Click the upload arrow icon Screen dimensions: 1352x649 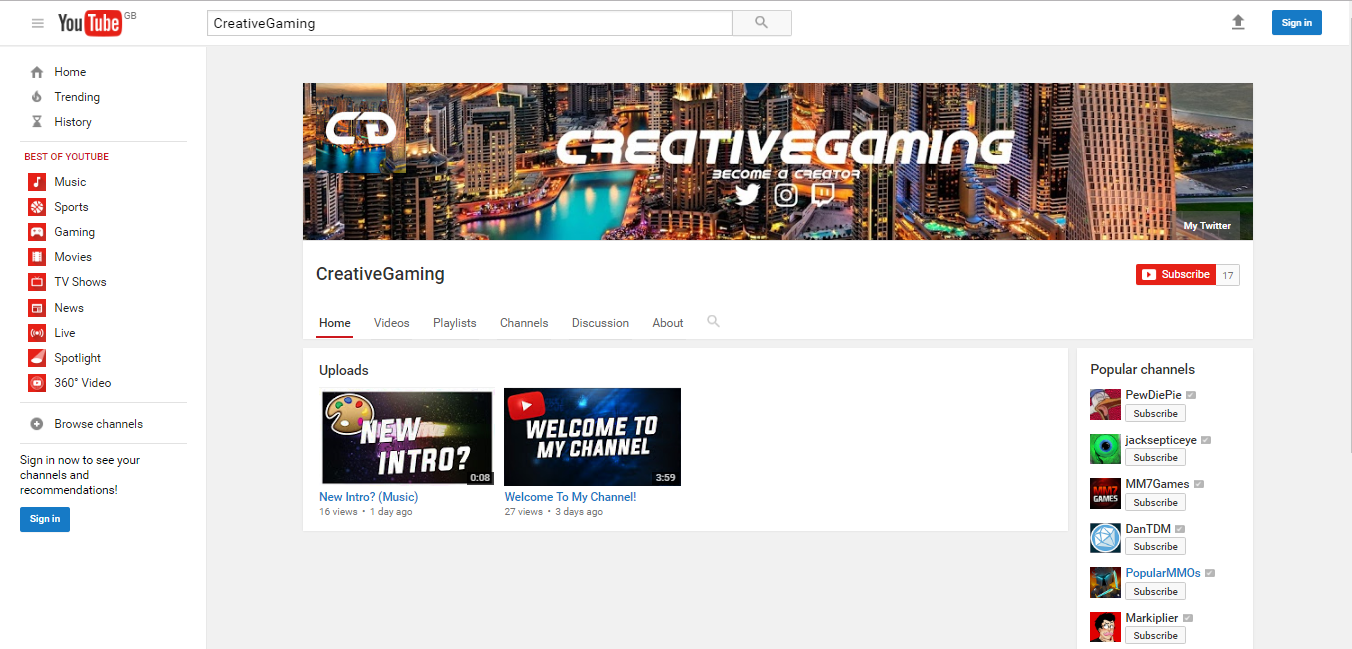coord(1238,22)
